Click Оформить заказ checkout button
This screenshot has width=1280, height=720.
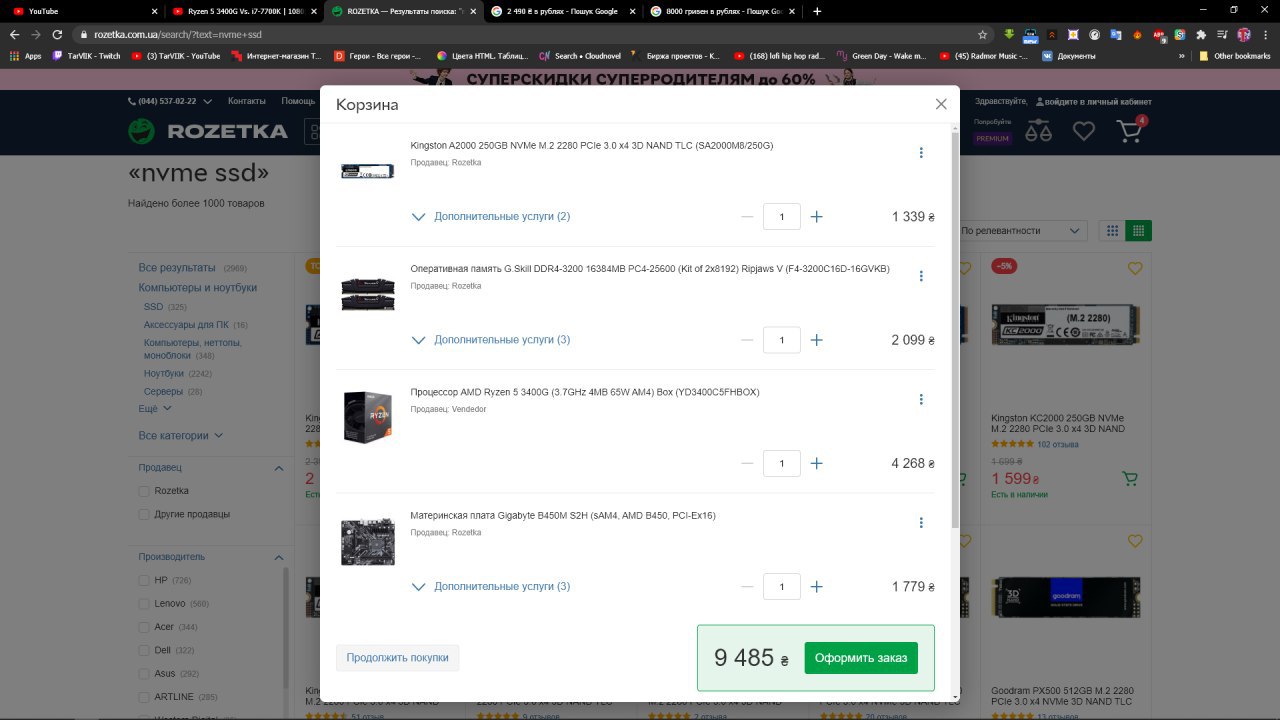coord(861,658)
